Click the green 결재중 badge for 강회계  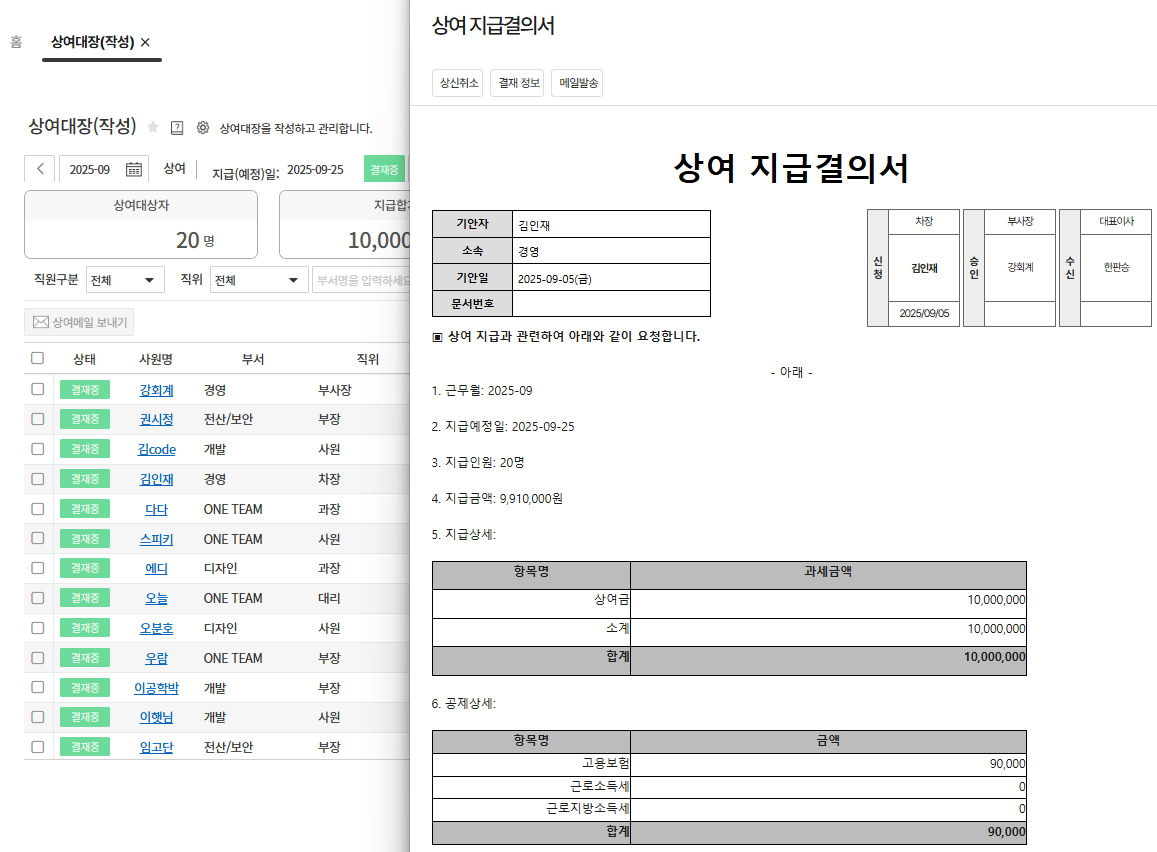coord(85,390)
